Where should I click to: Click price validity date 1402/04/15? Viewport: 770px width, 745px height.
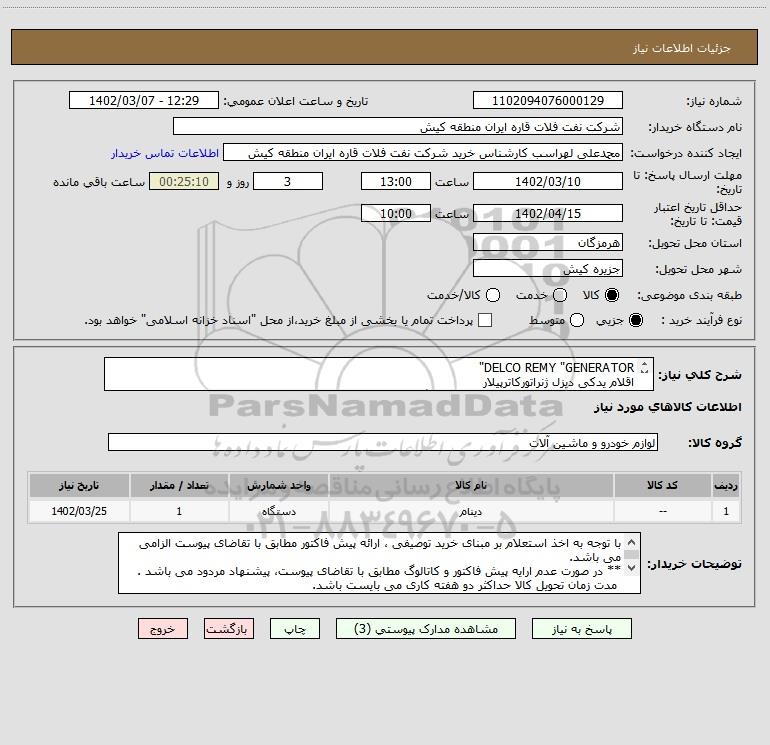click(548, 213)
